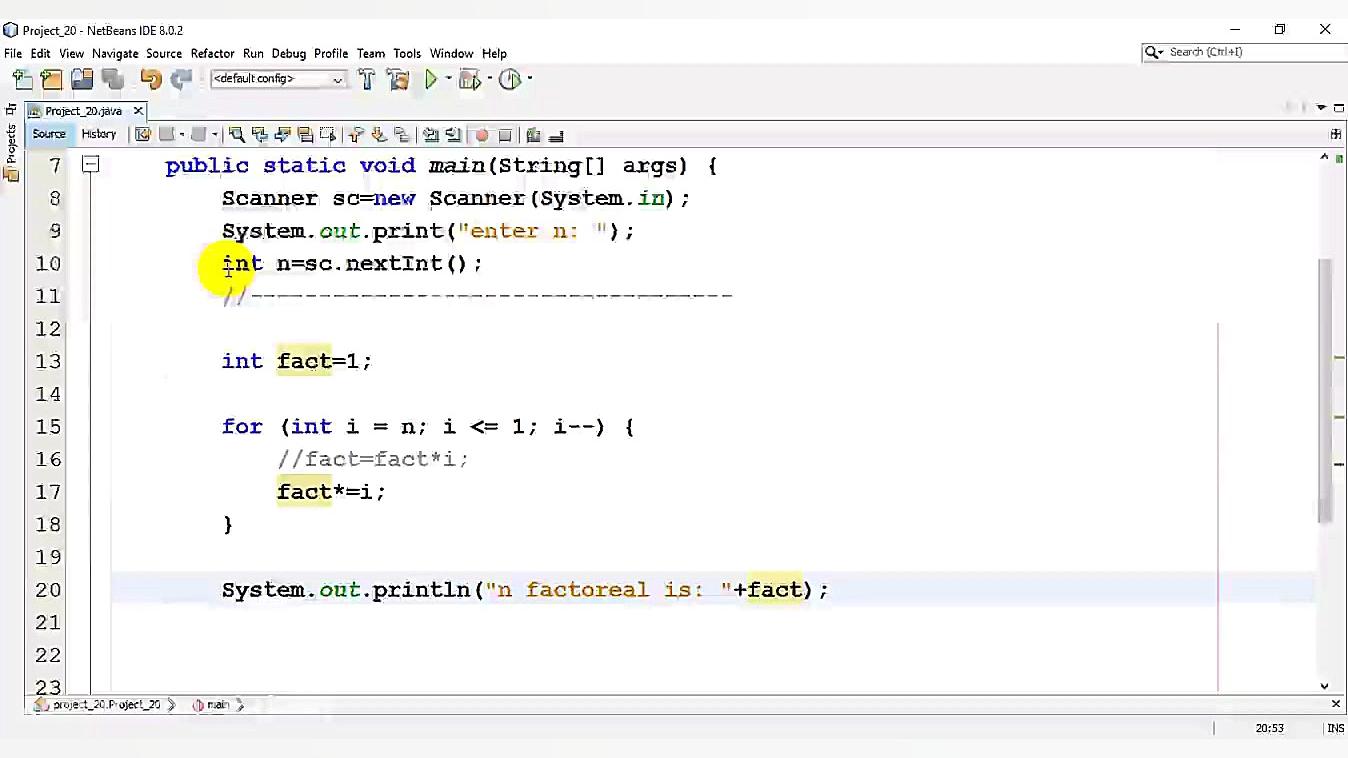The width and height of the screenshot is (1348, 758).
Task: Click the Find Previous Occurrence icon
Action: click(260, 135)
